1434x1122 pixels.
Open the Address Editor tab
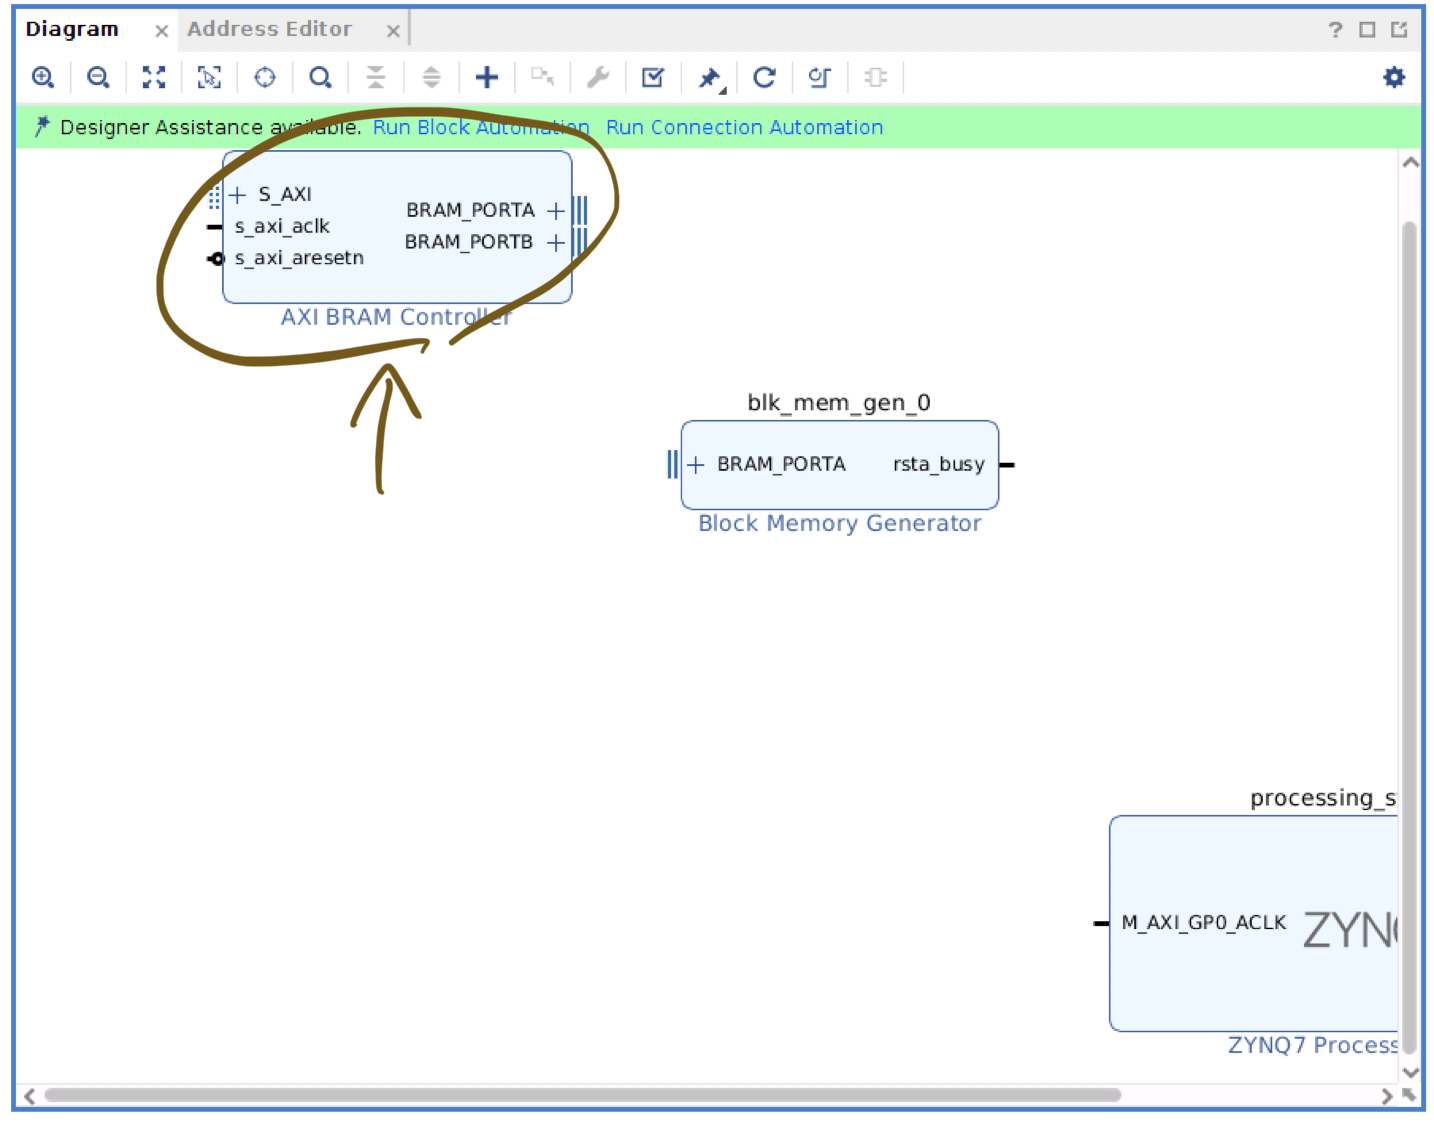(270, 29)
